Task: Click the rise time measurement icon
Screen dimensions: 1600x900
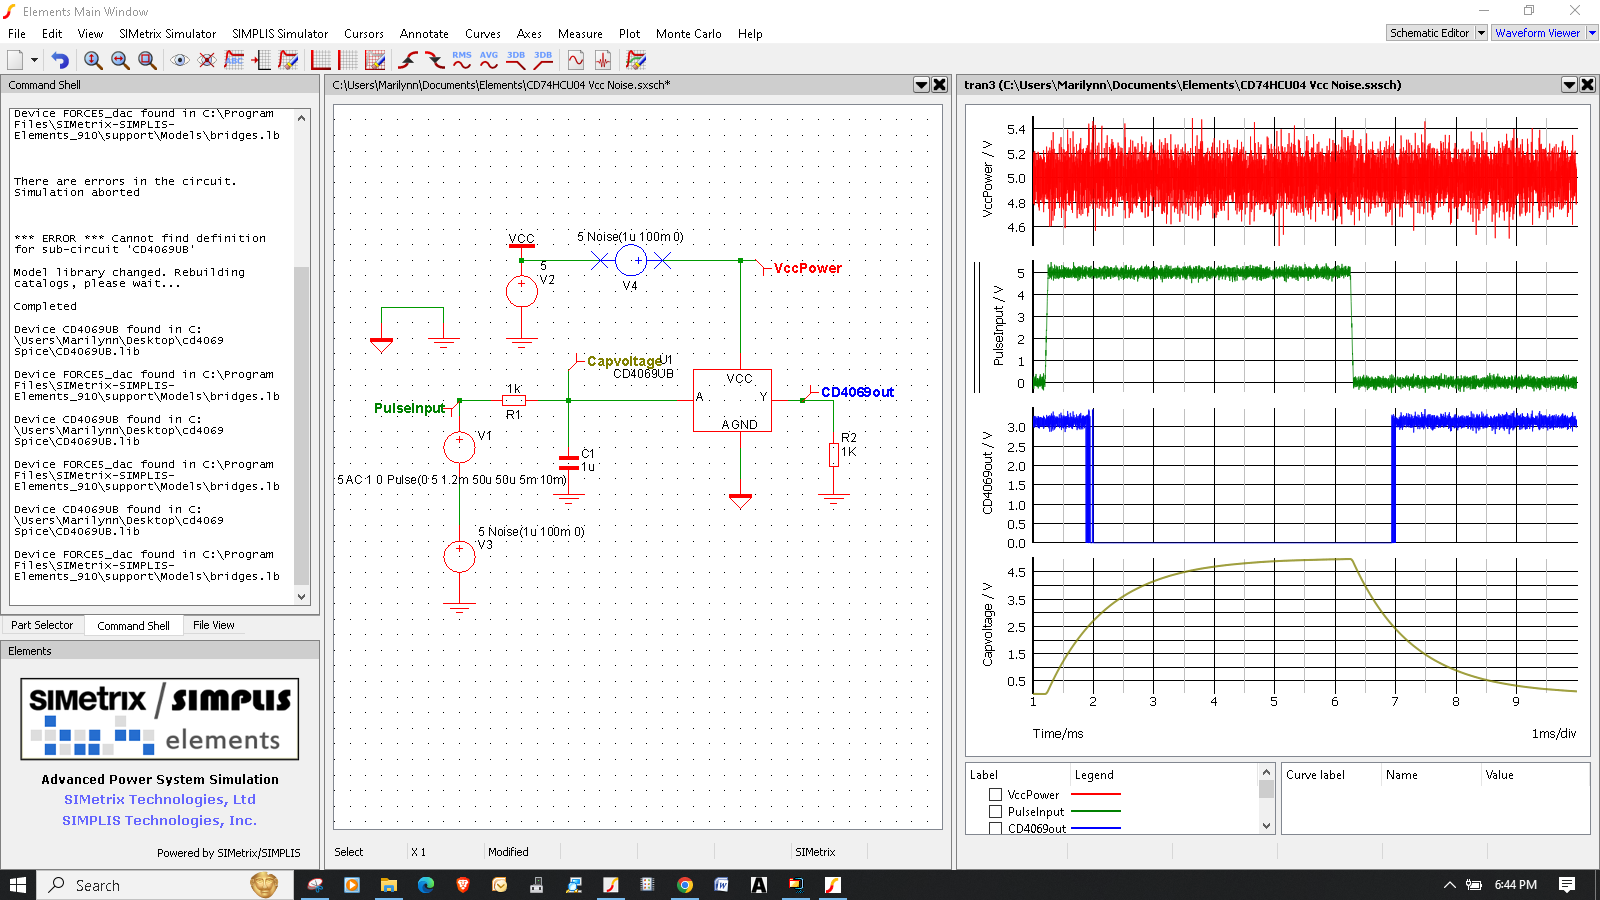Action: tap(408, 60)
